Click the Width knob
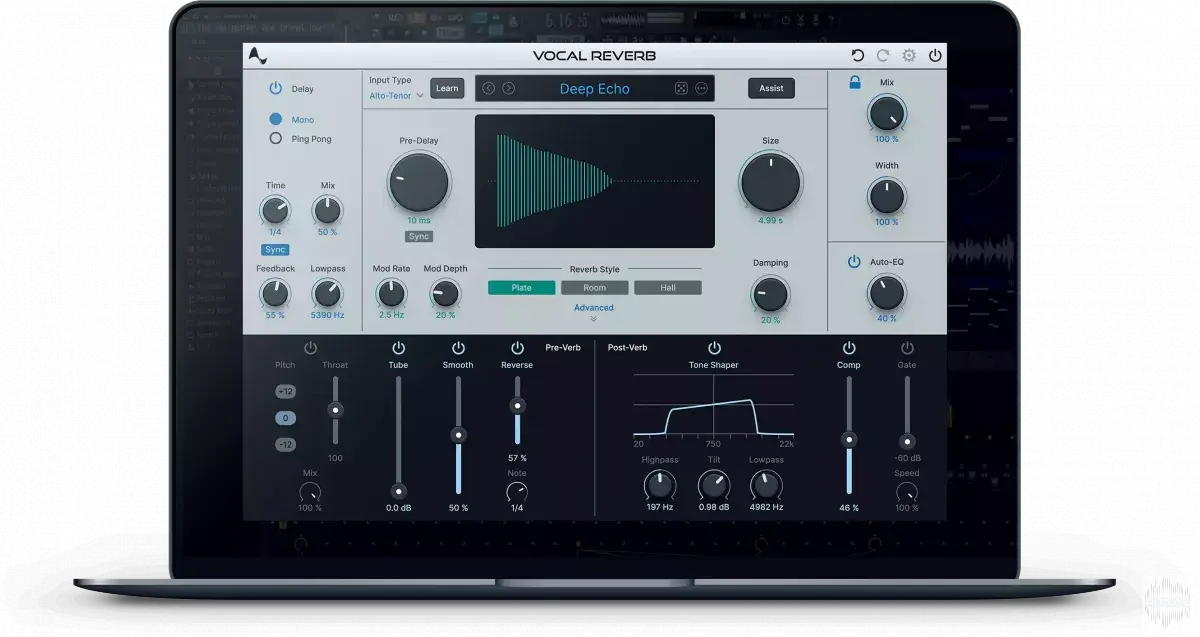This screenshot has width=1200, height=637. (x=887, y=197)
